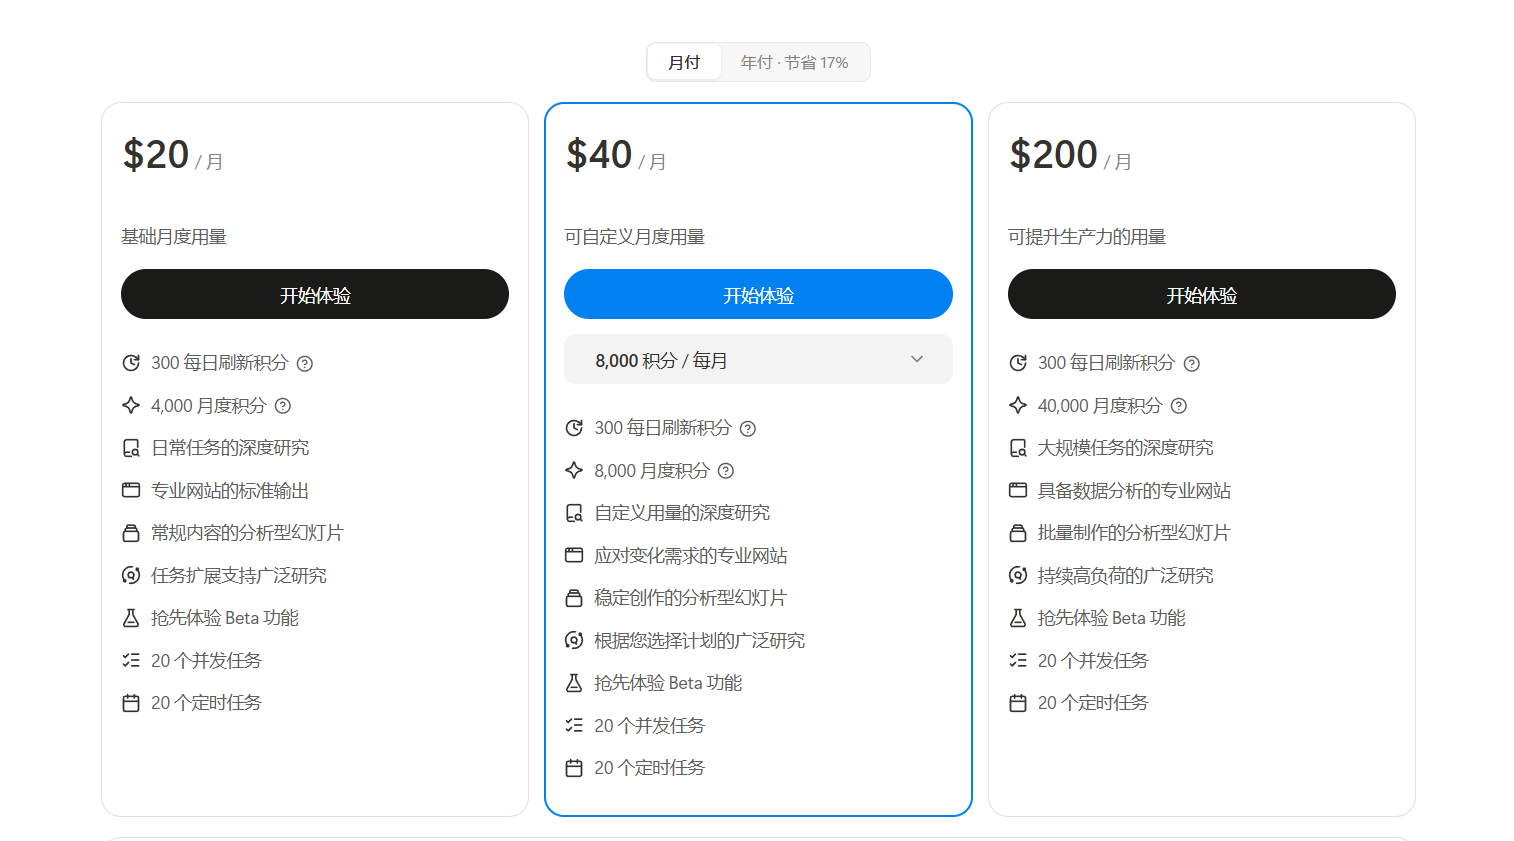Click wide research icon next to 持续高负荷的广泛研究
The image size is (1514, 841).
[x=1018, y=575]
